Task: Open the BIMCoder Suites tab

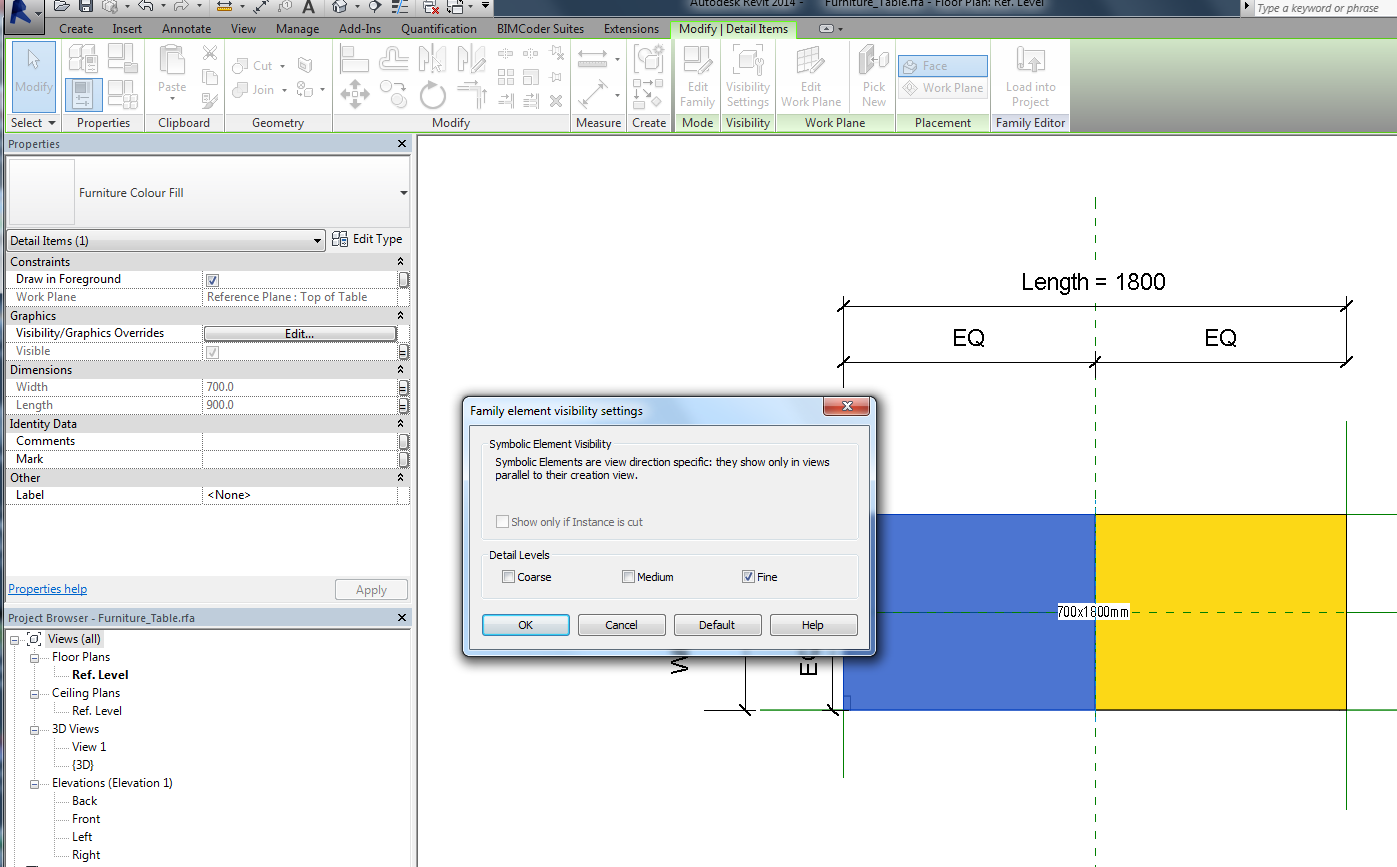Action: (x=540, y=29)
